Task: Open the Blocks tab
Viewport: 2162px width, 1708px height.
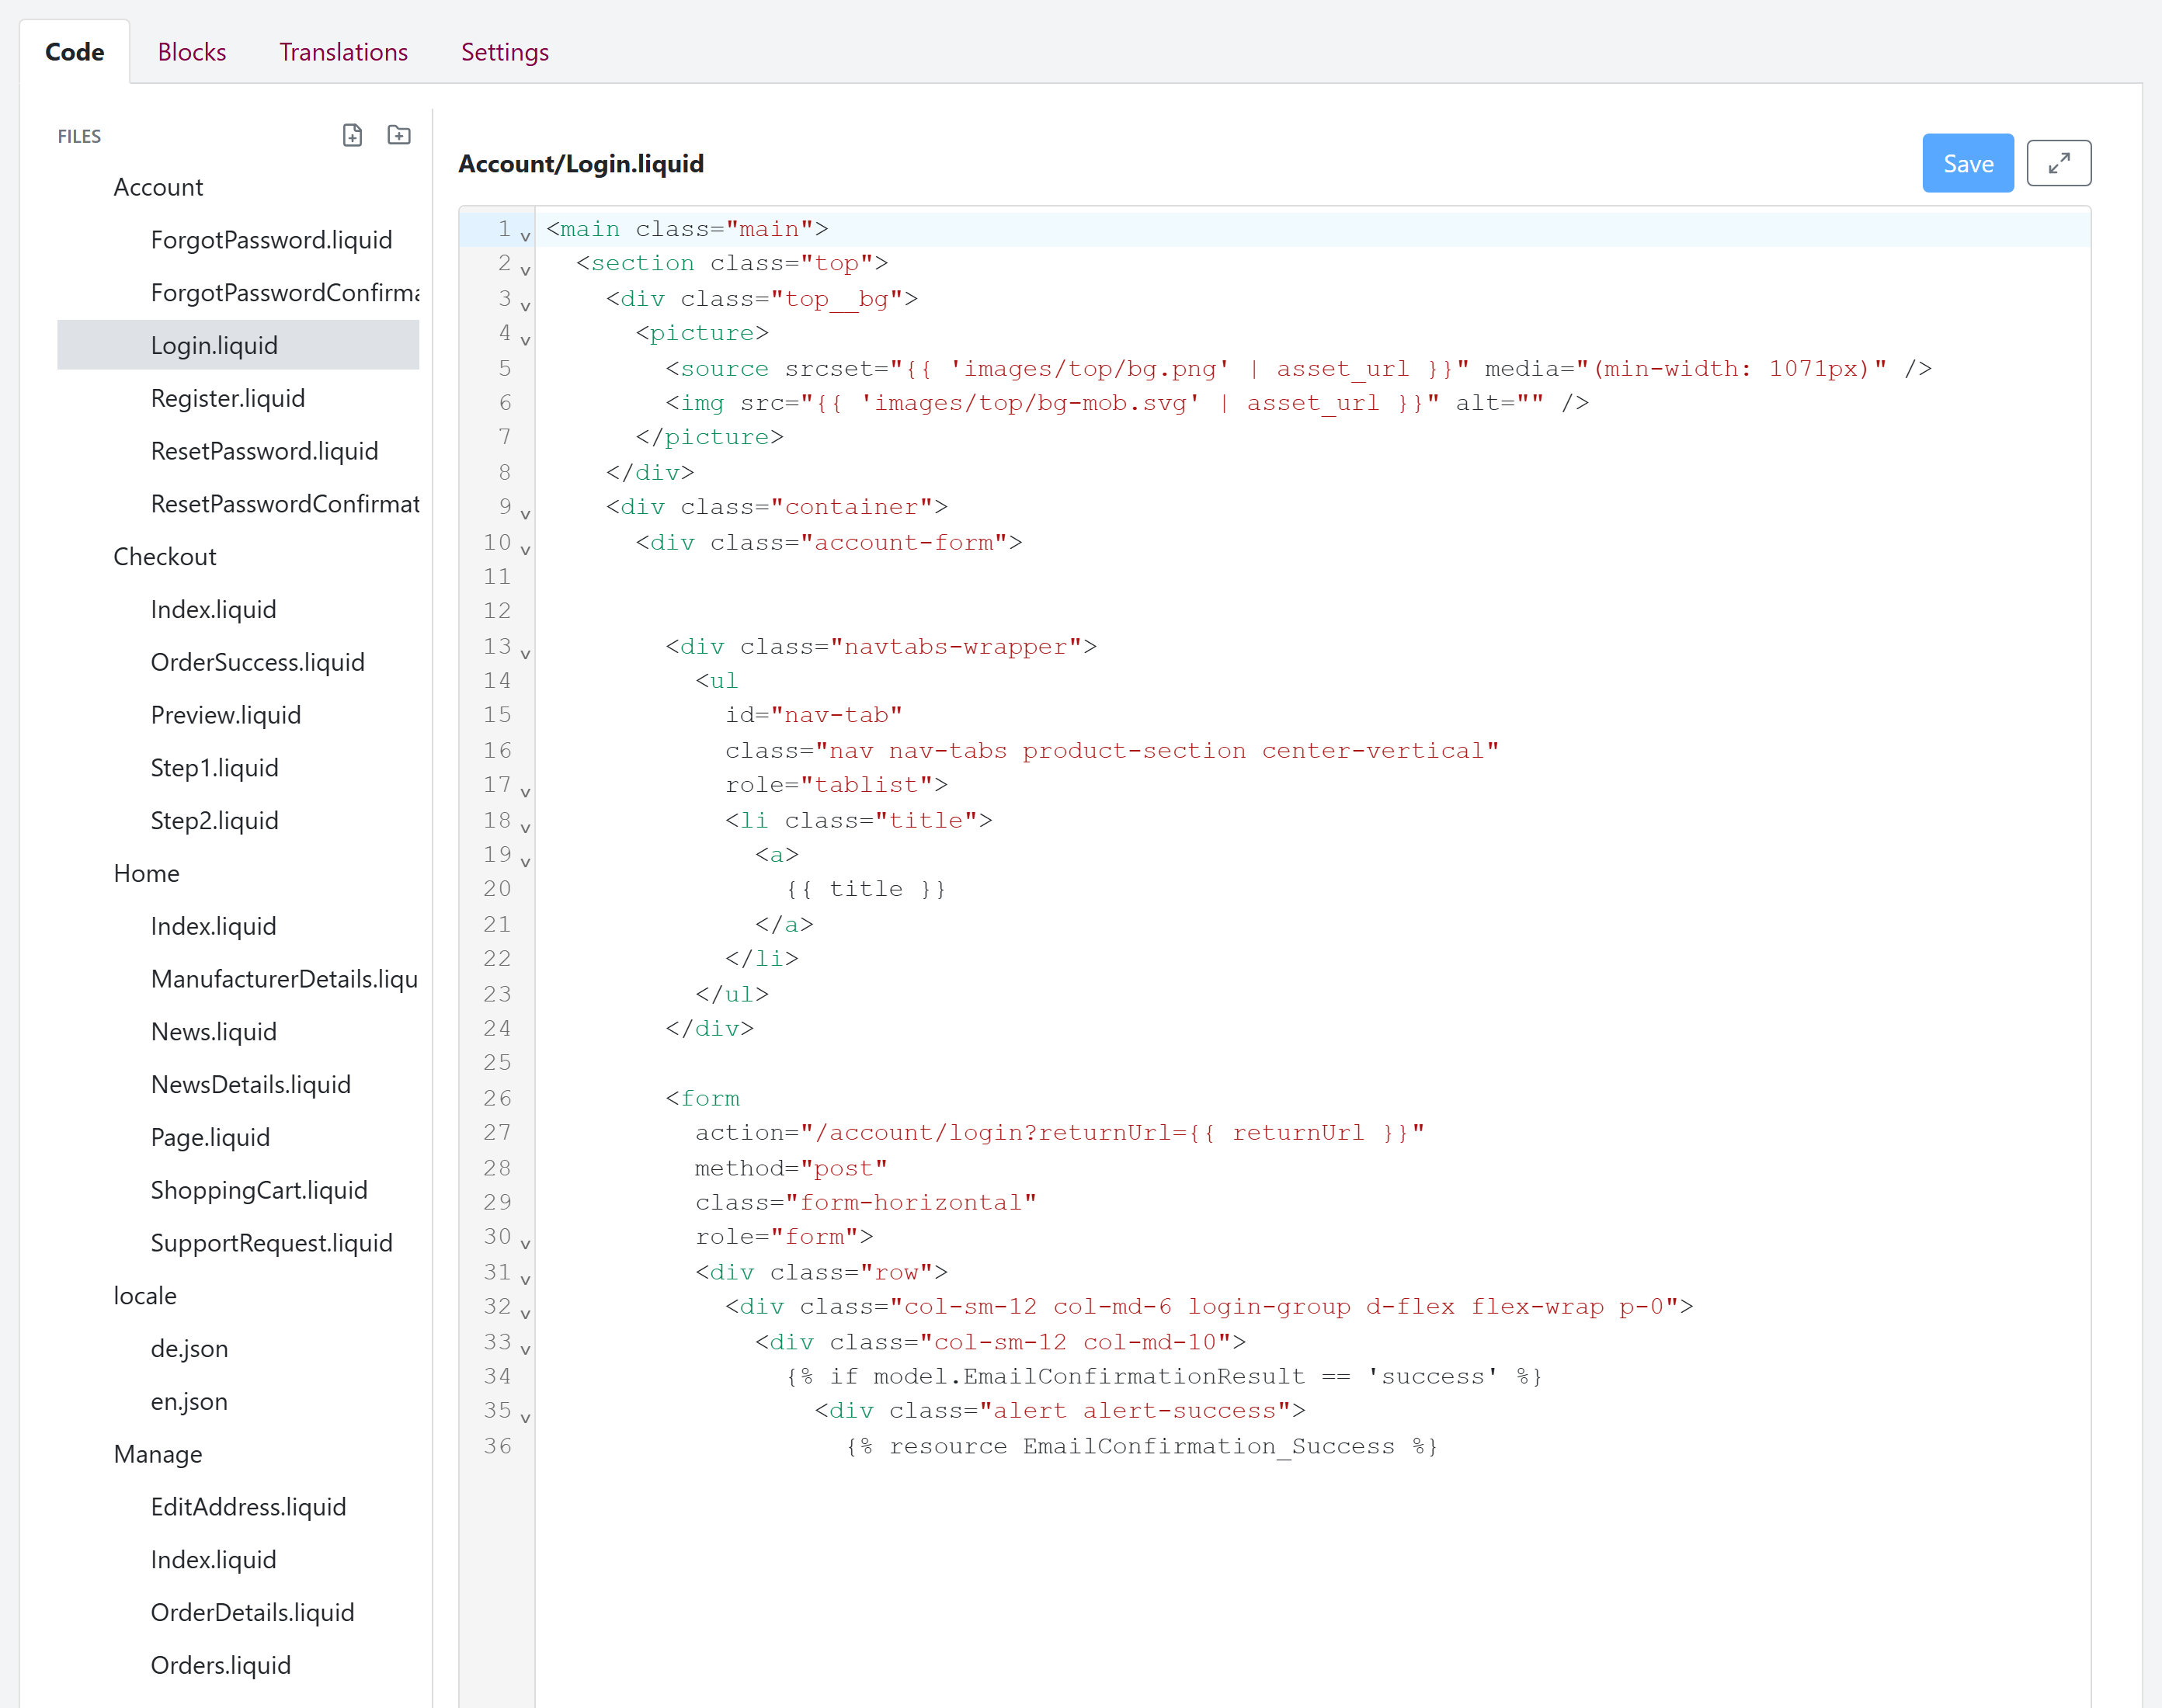Action: click(x=192, y=52)
